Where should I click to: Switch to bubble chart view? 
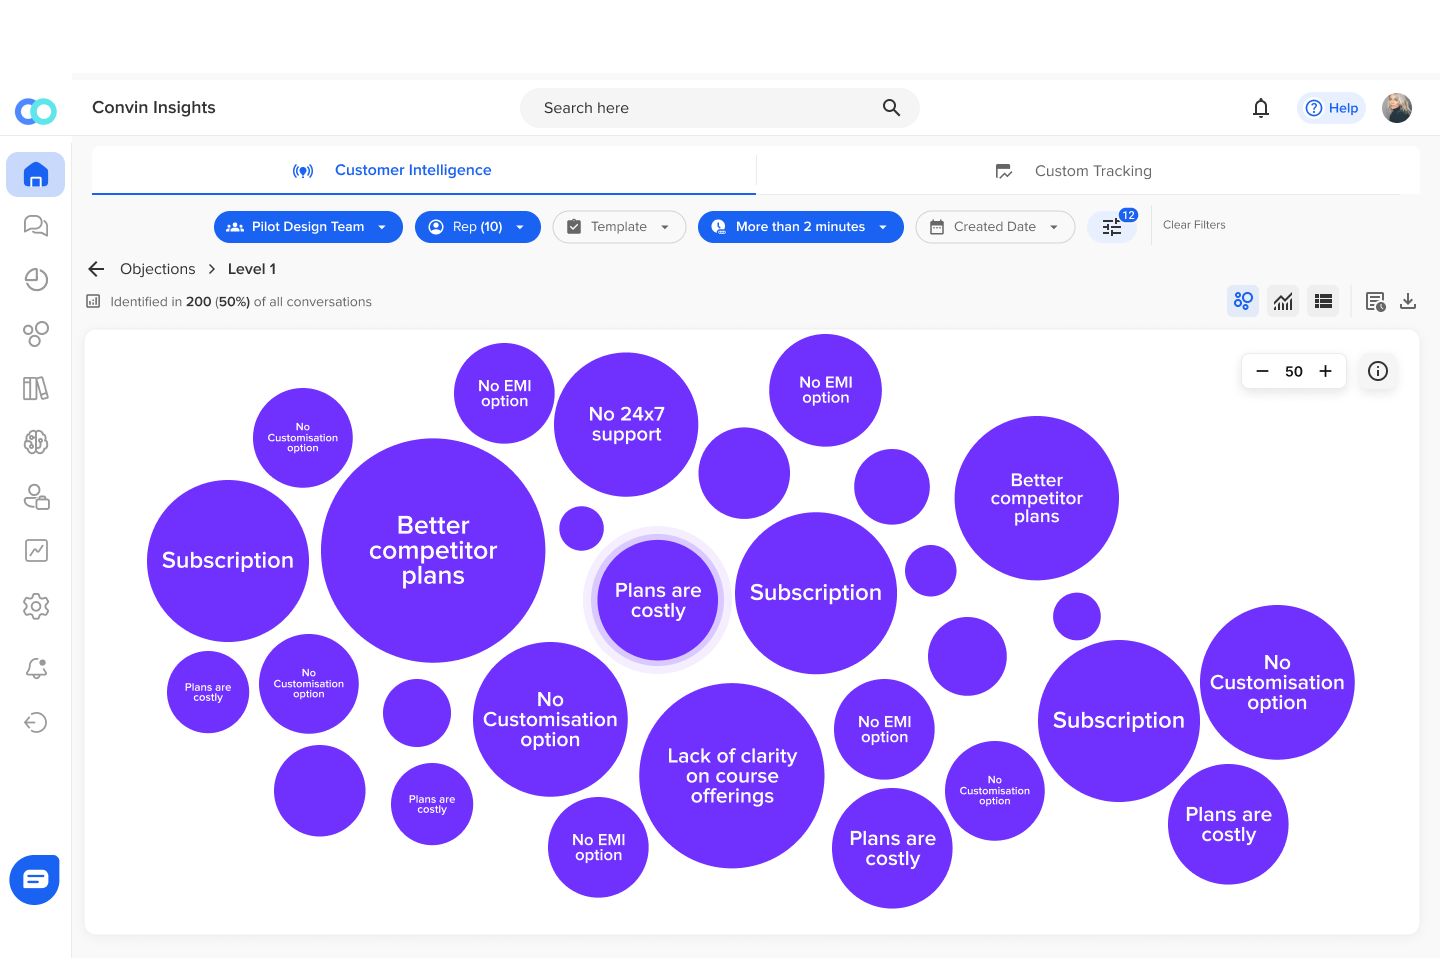1243,300
